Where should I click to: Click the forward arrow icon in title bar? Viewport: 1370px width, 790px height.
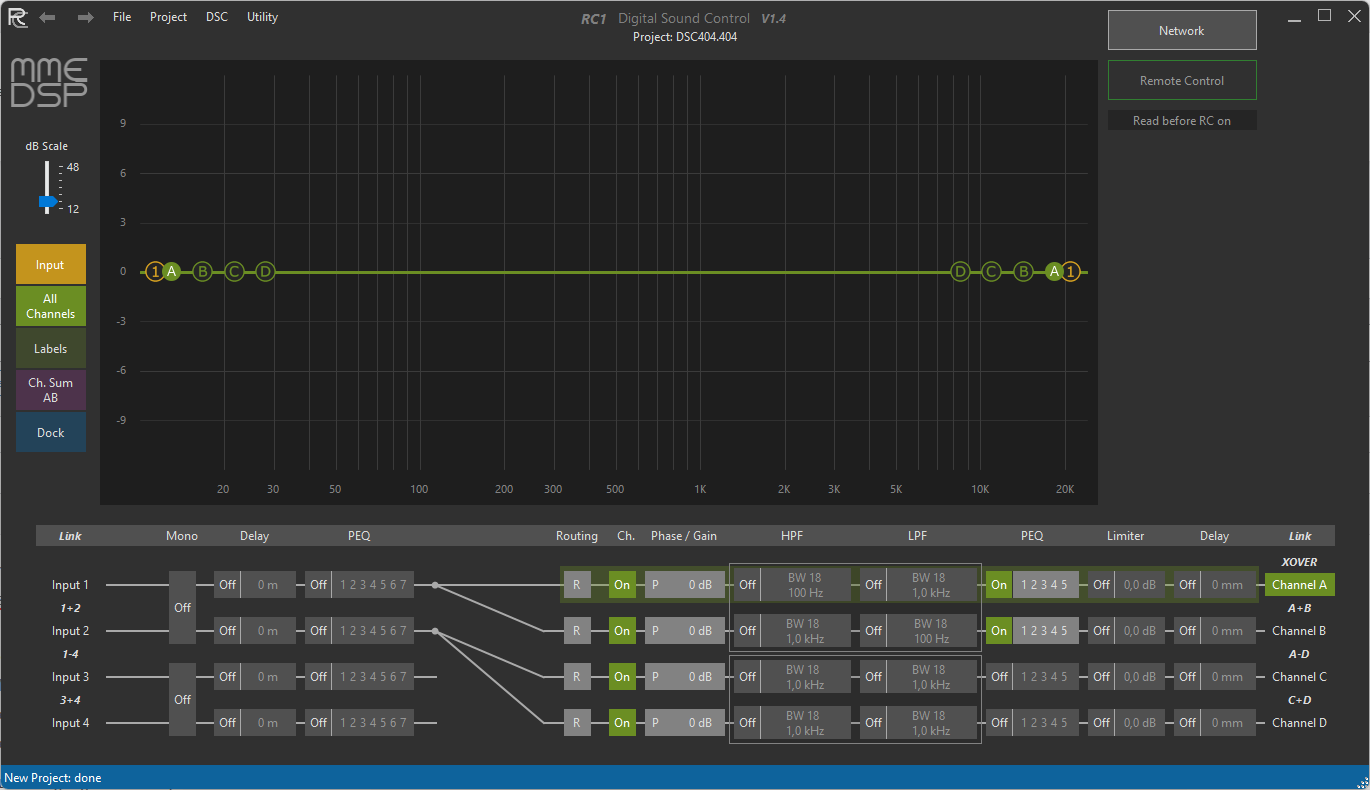coord(86,17)
